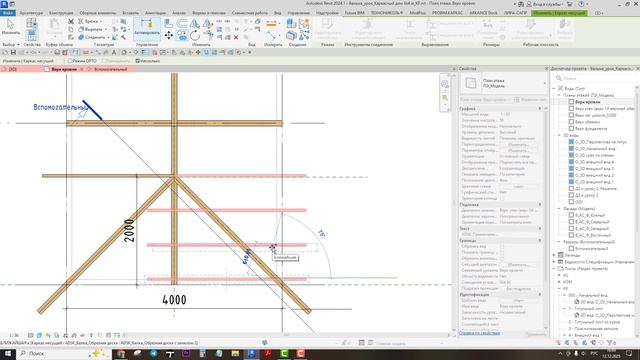Click the filter icon in status bar
The width and height of the screenshot is (640, 360).
[611, 343]
